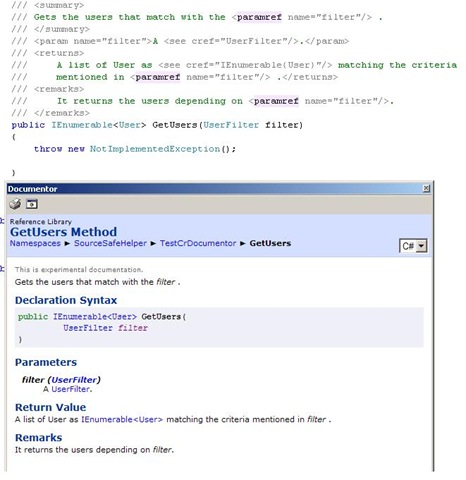The image size is (466, 480).
Task: Click the UserFilter type in the code signature
Action: pyautogui.click(x=231, y=125)
